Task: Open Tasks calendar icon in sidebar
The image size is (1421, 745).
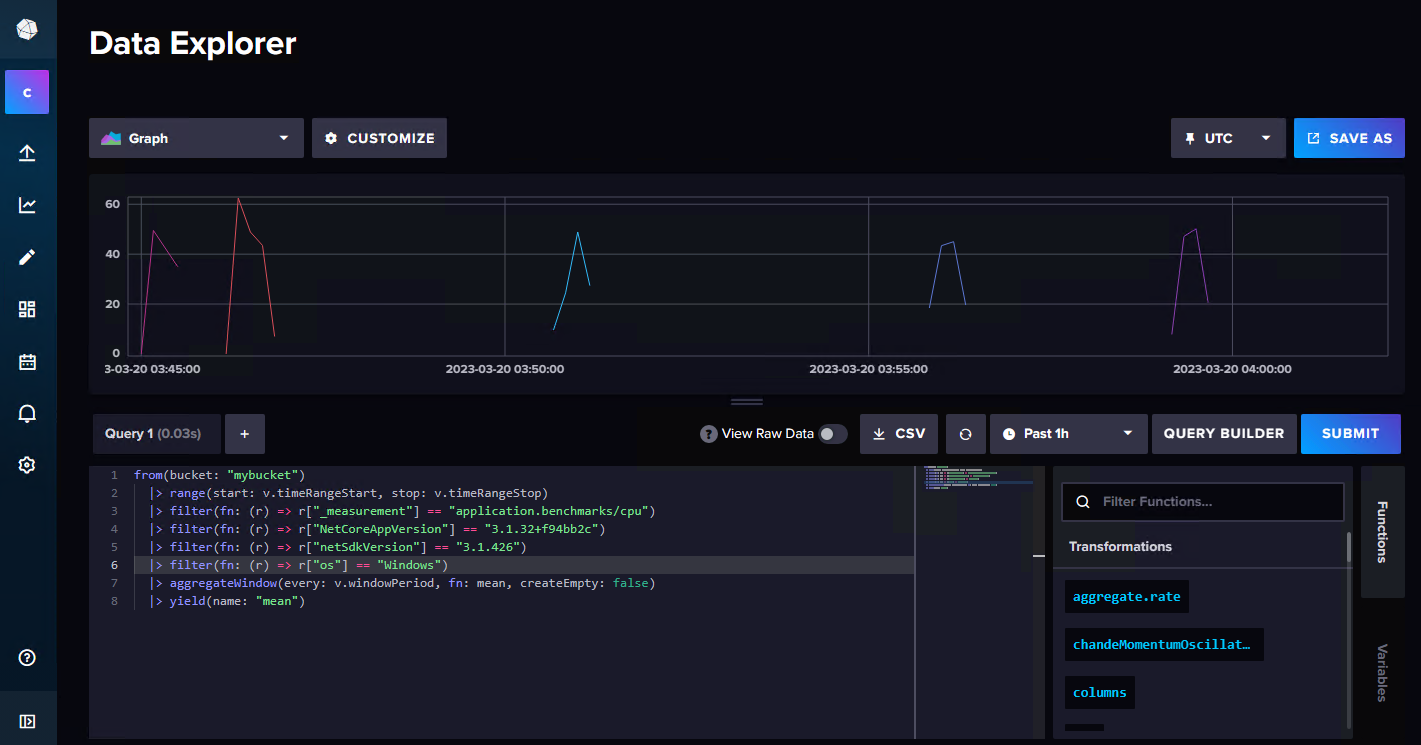Action: pos(27,361)
